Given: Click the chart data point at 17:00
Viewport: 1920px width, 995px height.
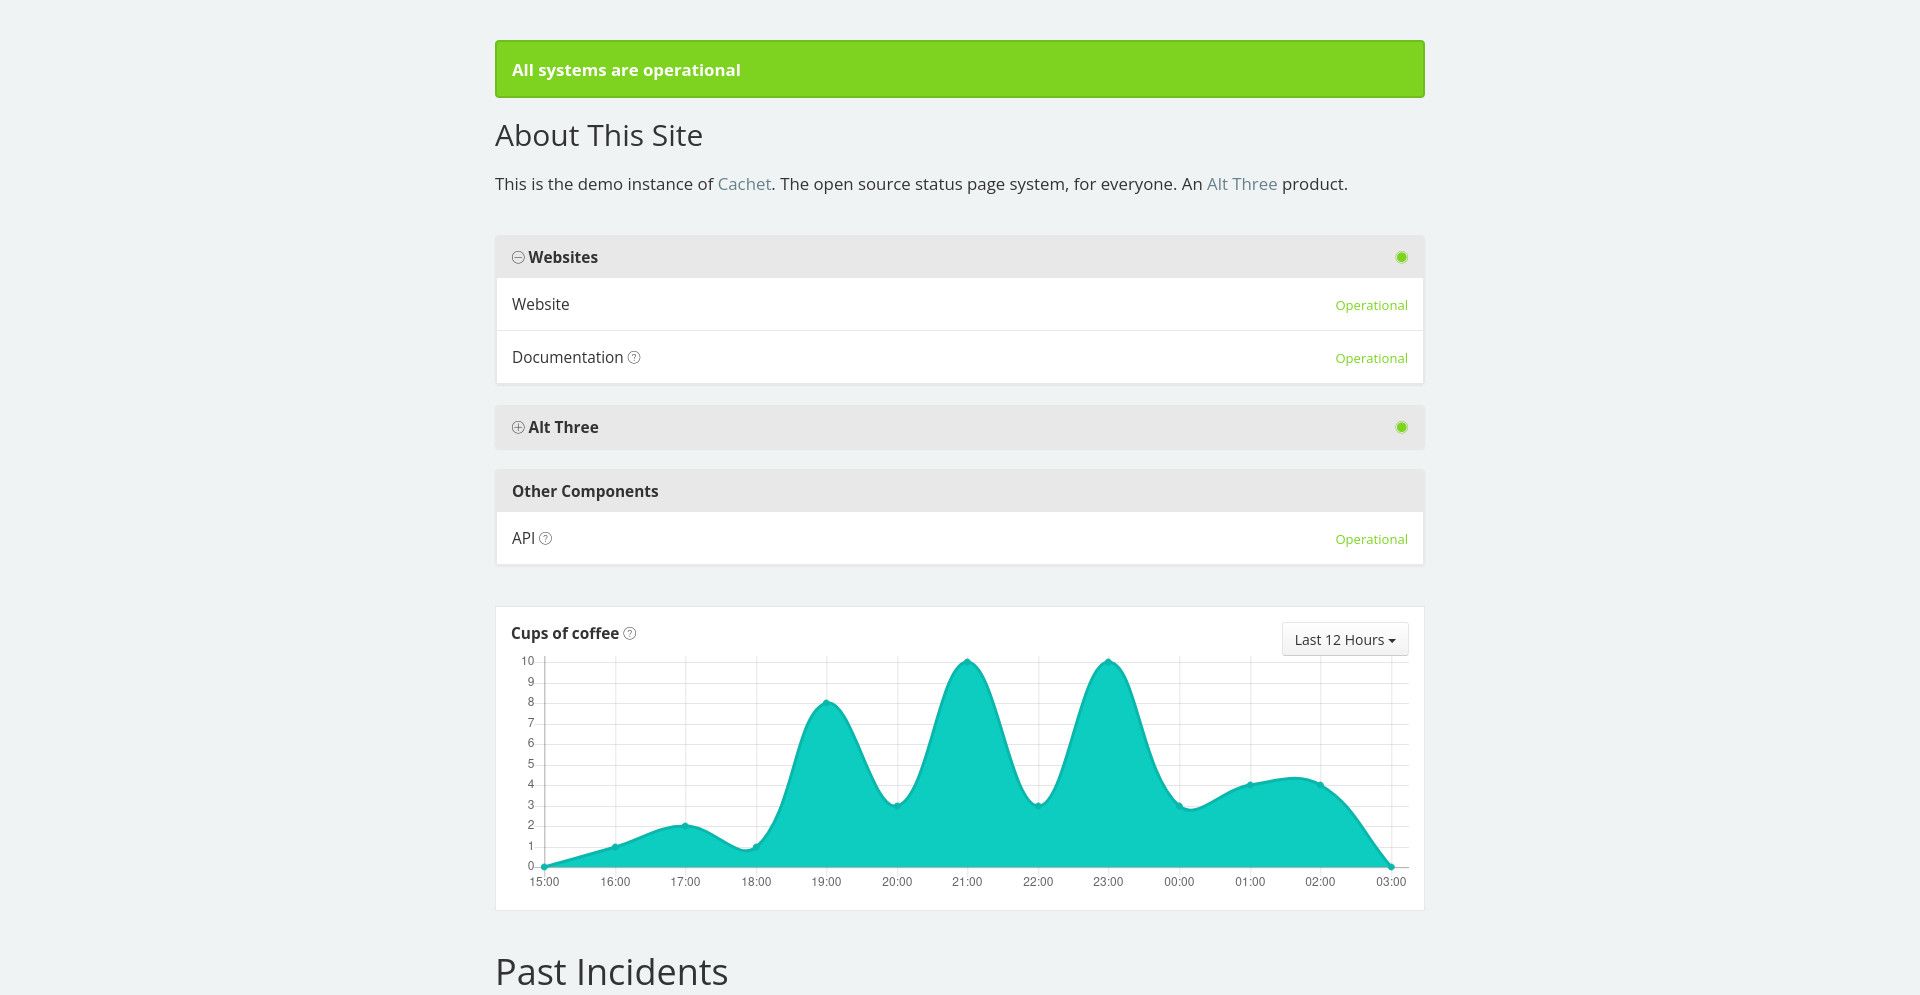Looking at the screenshot, I should [685, 825].
